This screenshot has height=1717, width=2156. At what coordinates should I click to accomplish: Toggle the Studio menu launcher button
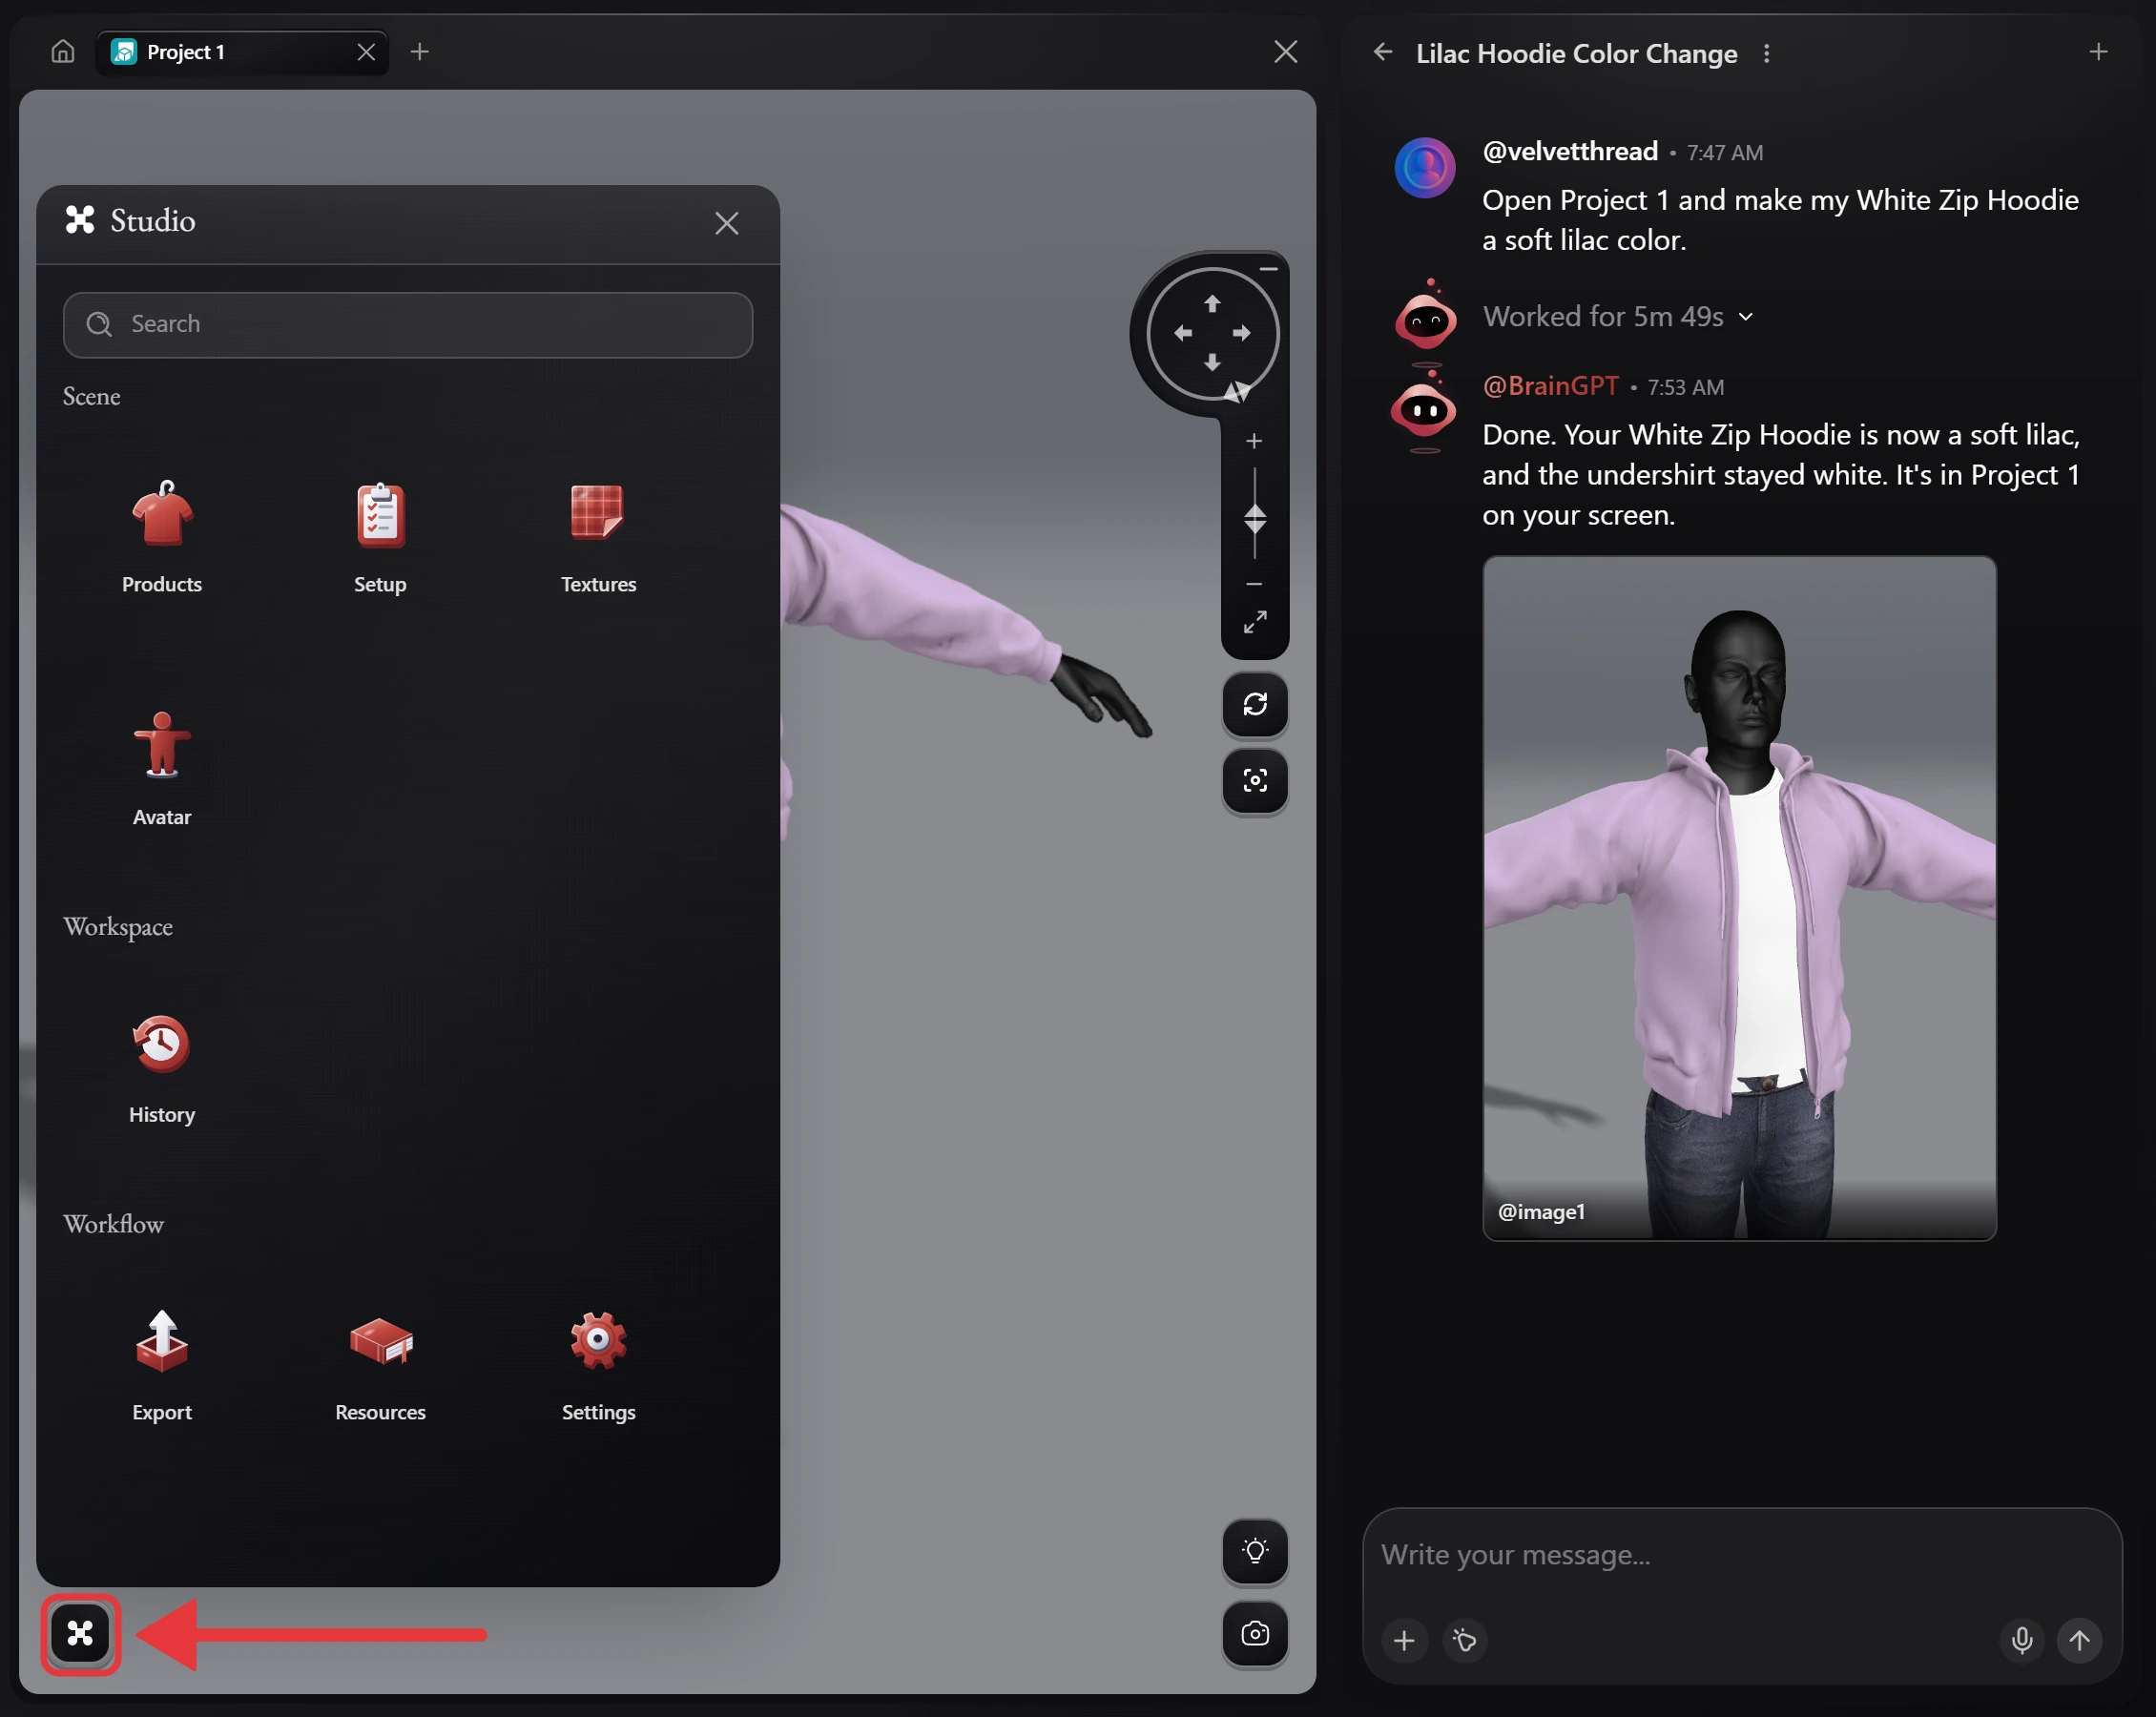click(x=80, y=1634)
